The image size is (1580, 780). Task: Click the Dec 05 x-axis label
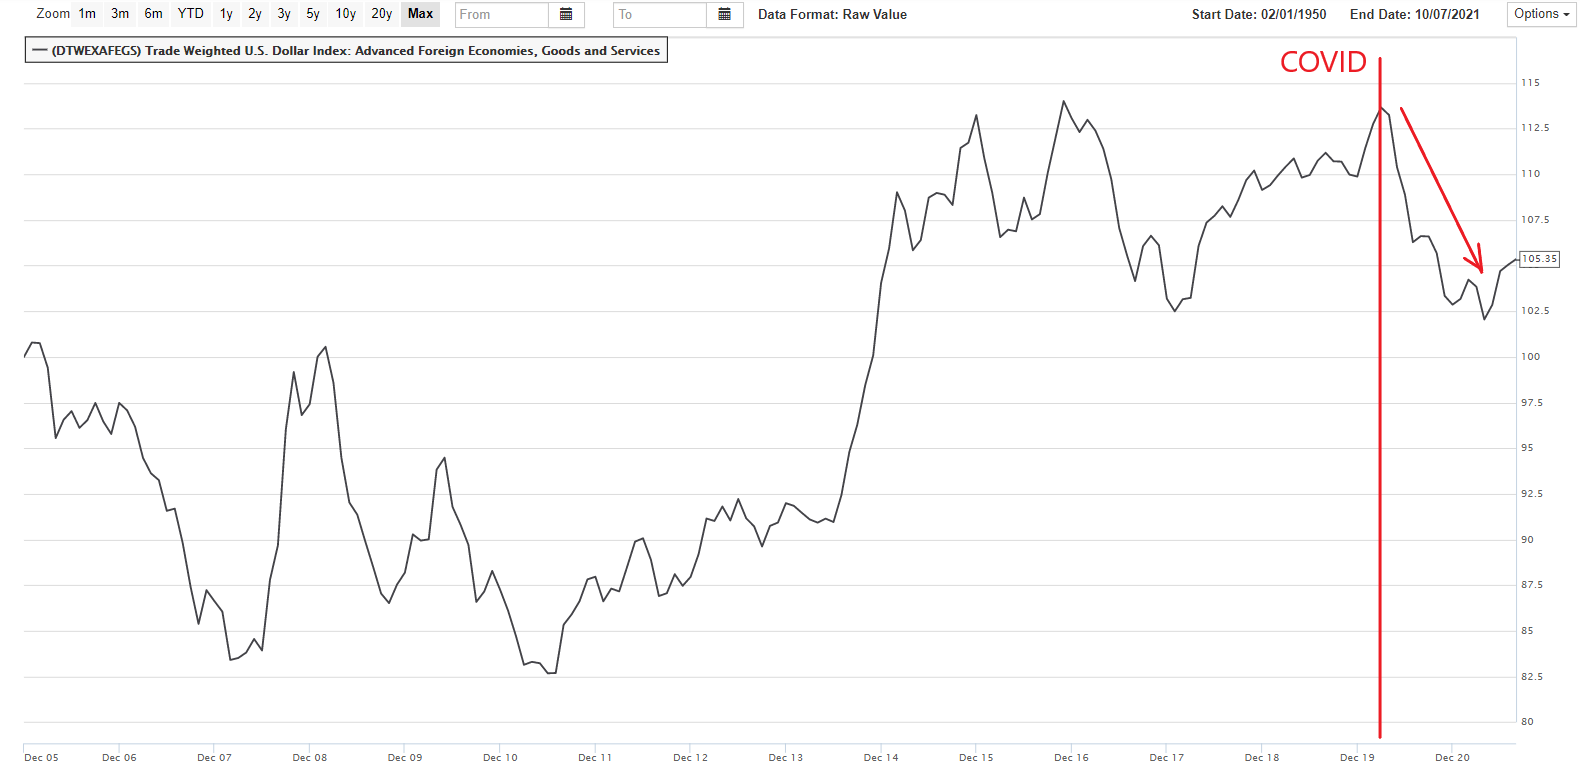coord(41,758)
